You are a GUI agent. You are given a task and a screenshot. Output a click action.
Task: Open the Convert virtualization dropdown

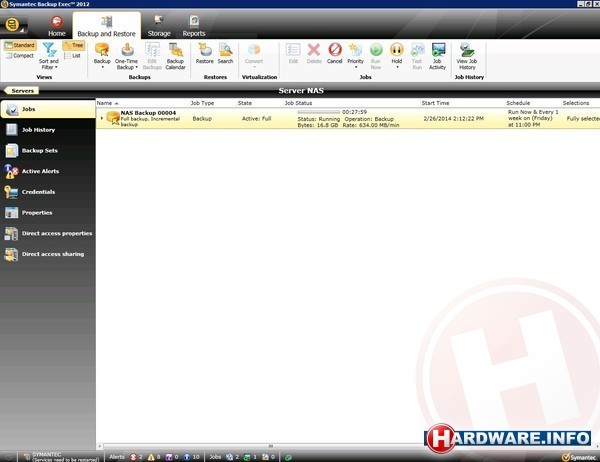[254, 56]
